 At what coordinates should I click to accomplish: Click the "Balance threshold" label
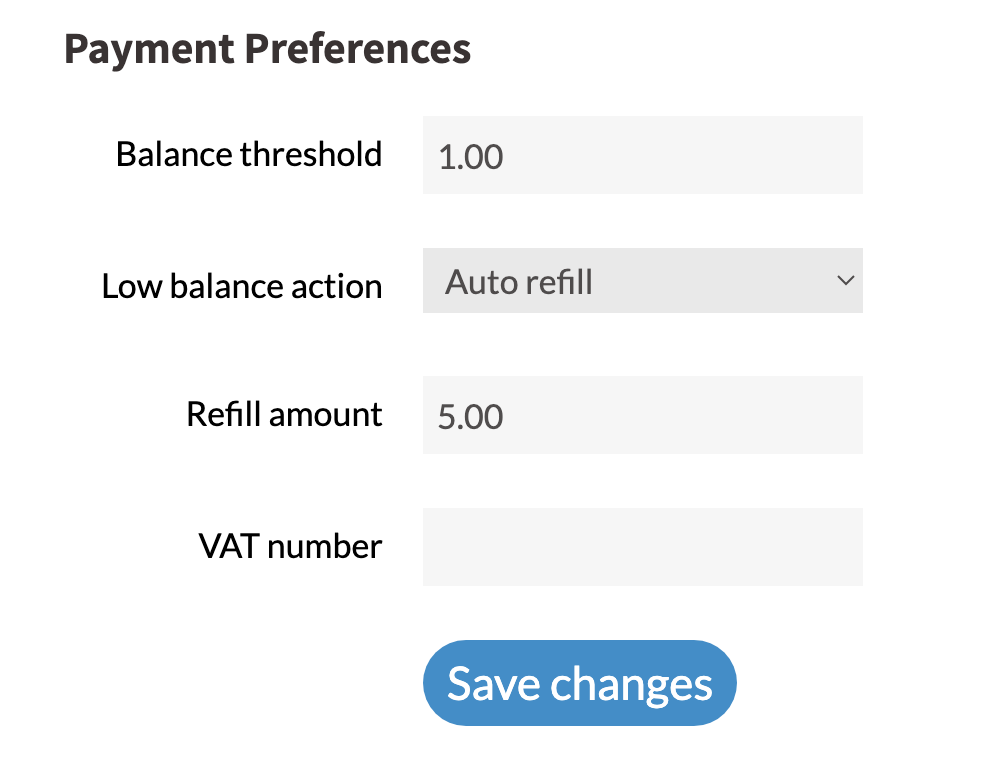[249, 155]
